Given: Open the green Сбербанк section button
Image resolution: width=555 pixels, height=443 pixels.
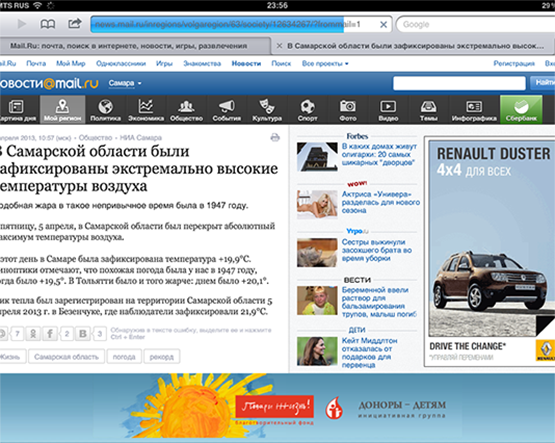Looking at the screenshot, I should [521, 110].
